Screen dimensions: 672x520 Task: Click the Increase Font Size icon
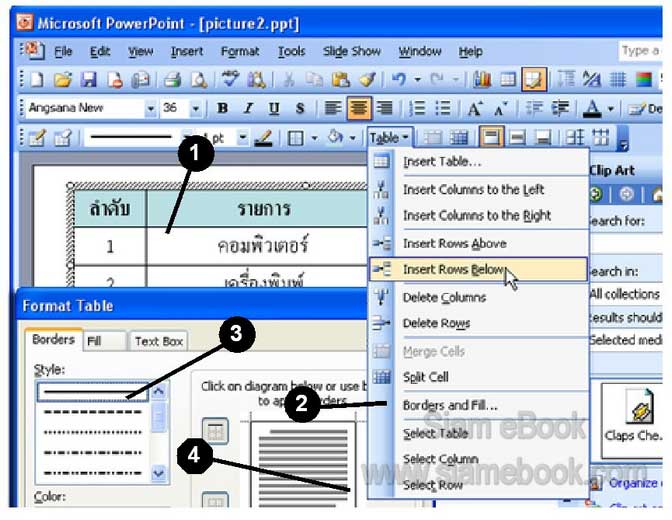point(475,108)
